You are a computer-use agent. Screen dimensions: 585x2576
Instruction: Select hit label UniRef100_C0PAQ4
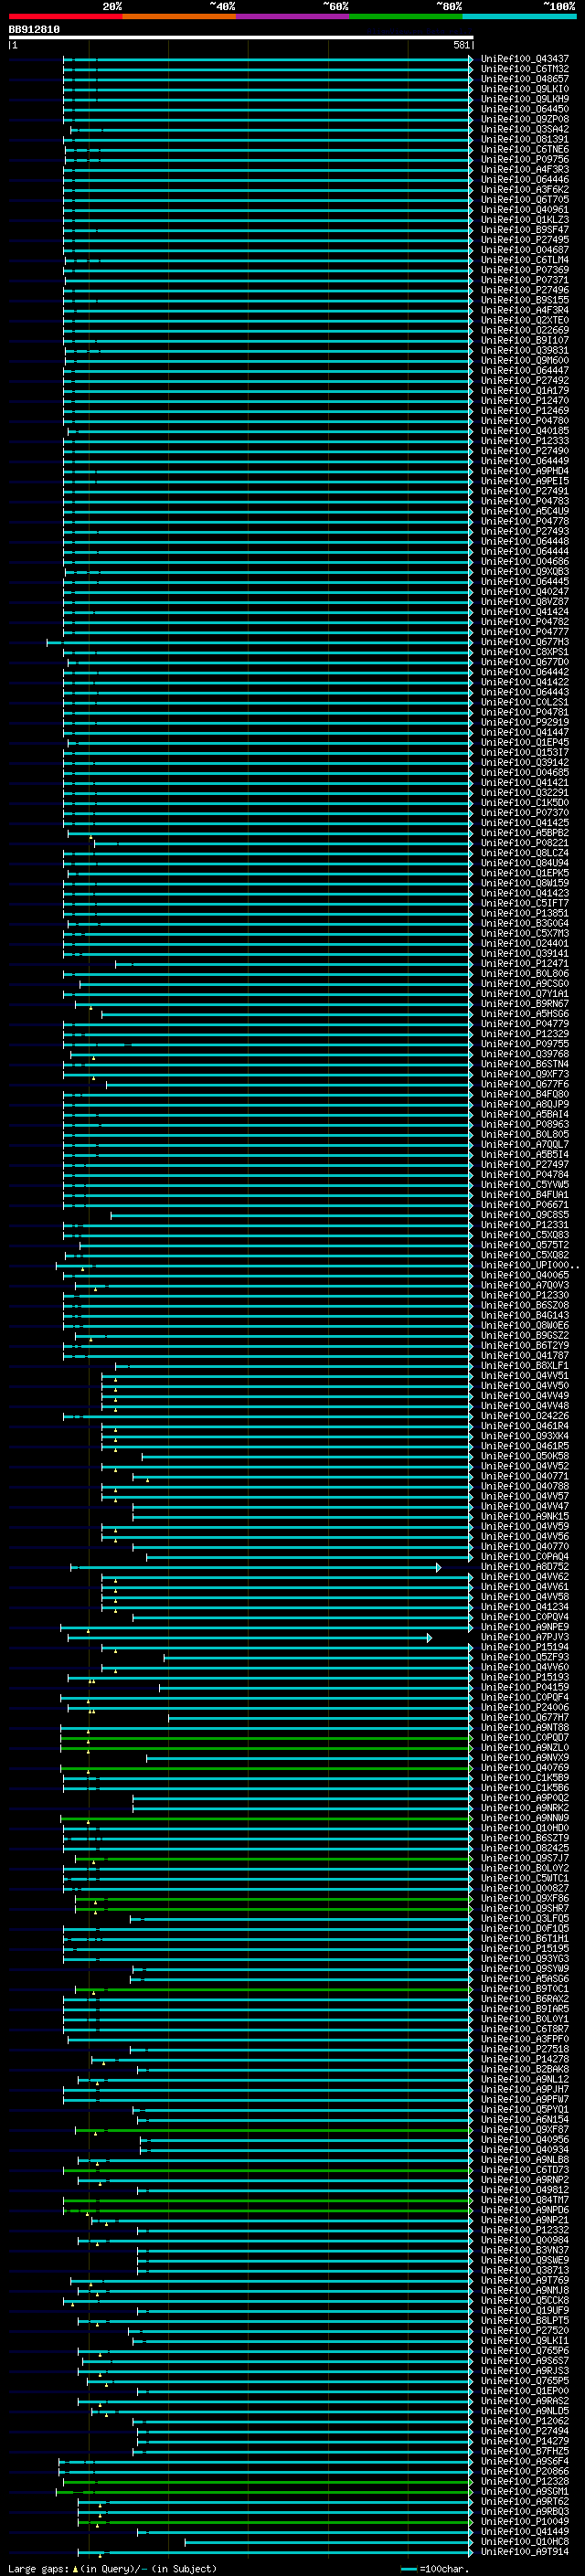click(x=525, y=1557)
